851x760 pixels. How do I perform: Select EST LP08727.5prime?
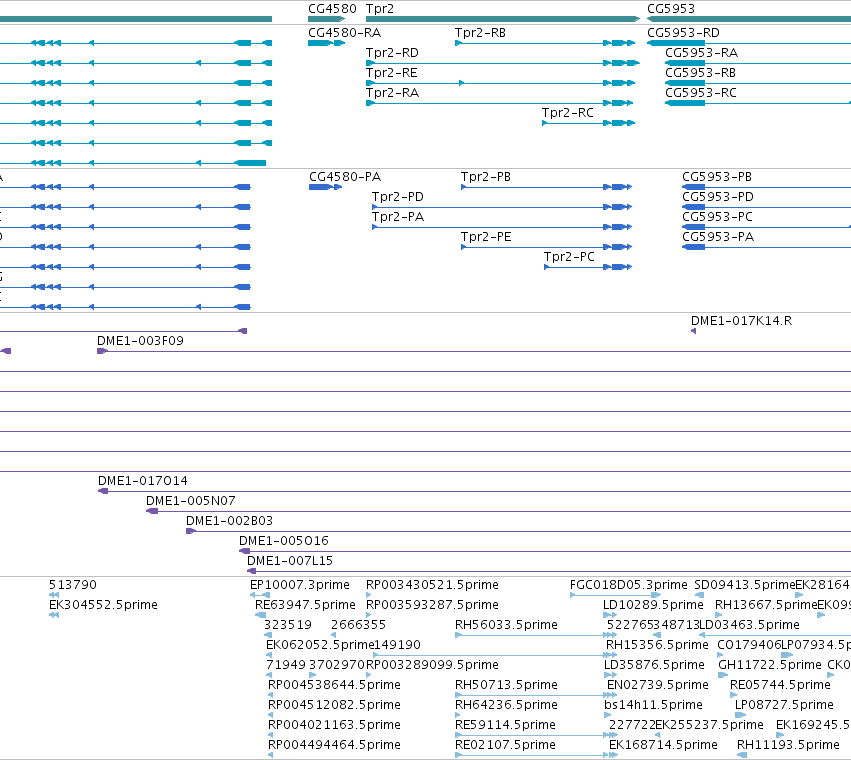click(x=784, y=705)
